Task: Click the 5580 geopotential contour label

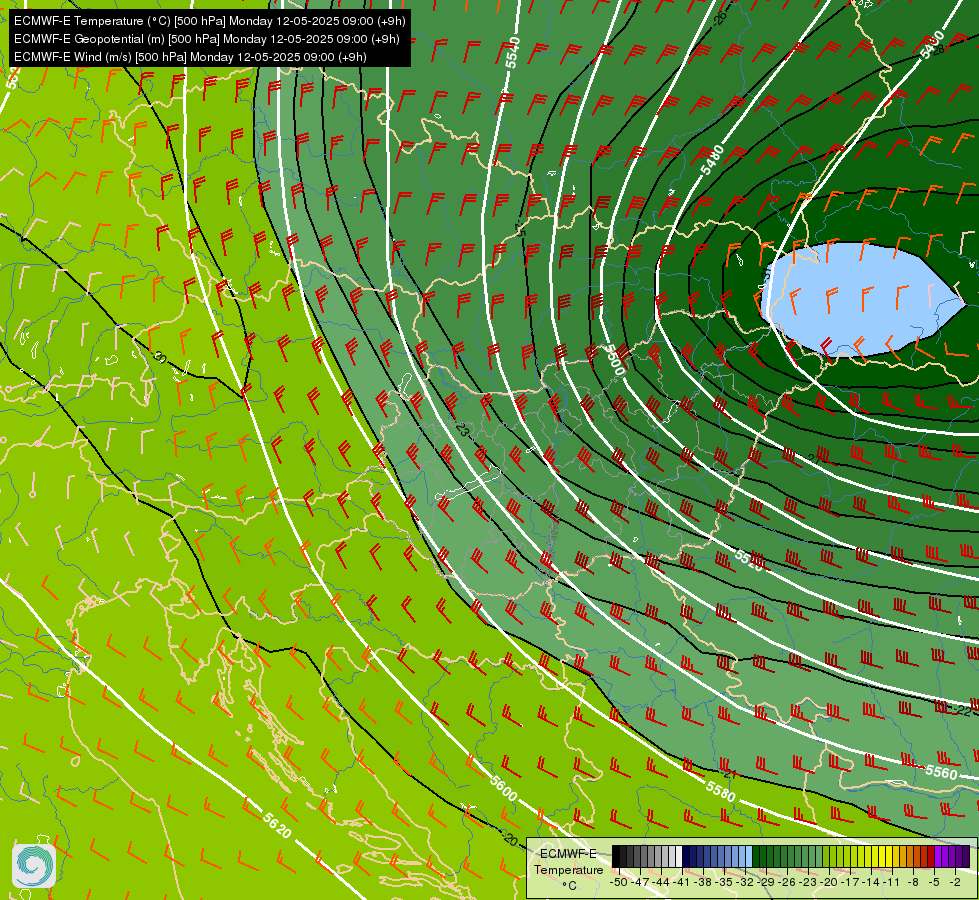Action: tap(721, 791)
